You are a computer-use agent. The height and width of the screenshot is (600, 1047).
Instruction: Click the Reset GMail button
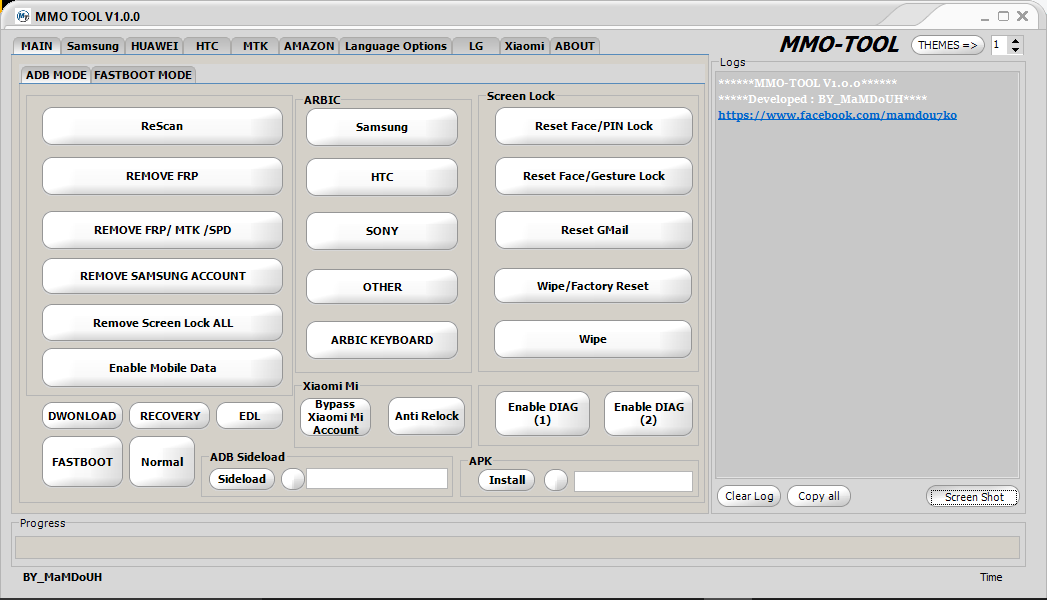pyautogui.click(x=594, y=230)
